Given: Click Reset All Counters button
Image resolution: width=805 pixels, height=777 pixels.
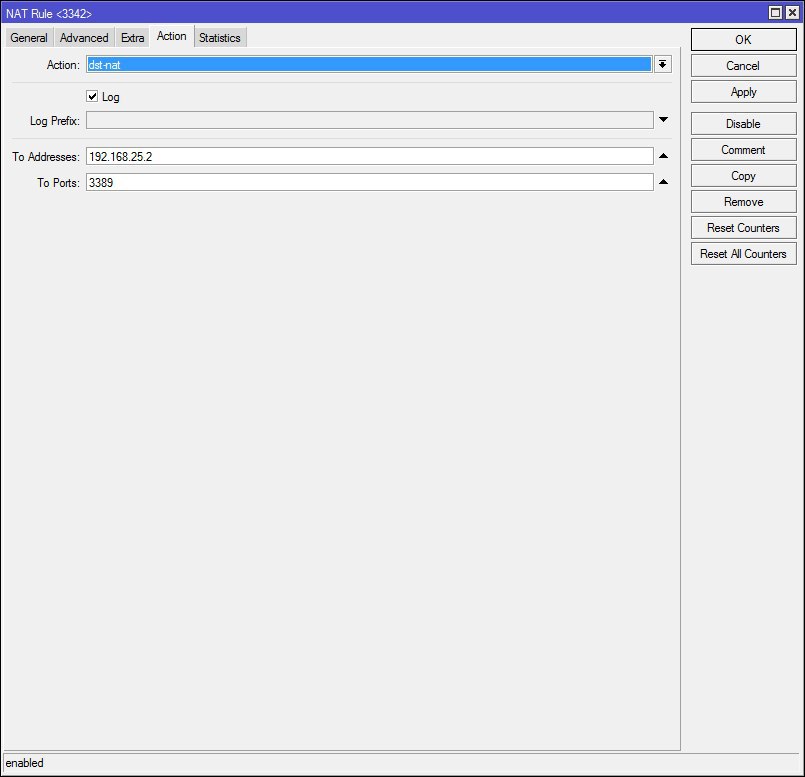Looking at the screenshot, I should [x=743, y=254].
